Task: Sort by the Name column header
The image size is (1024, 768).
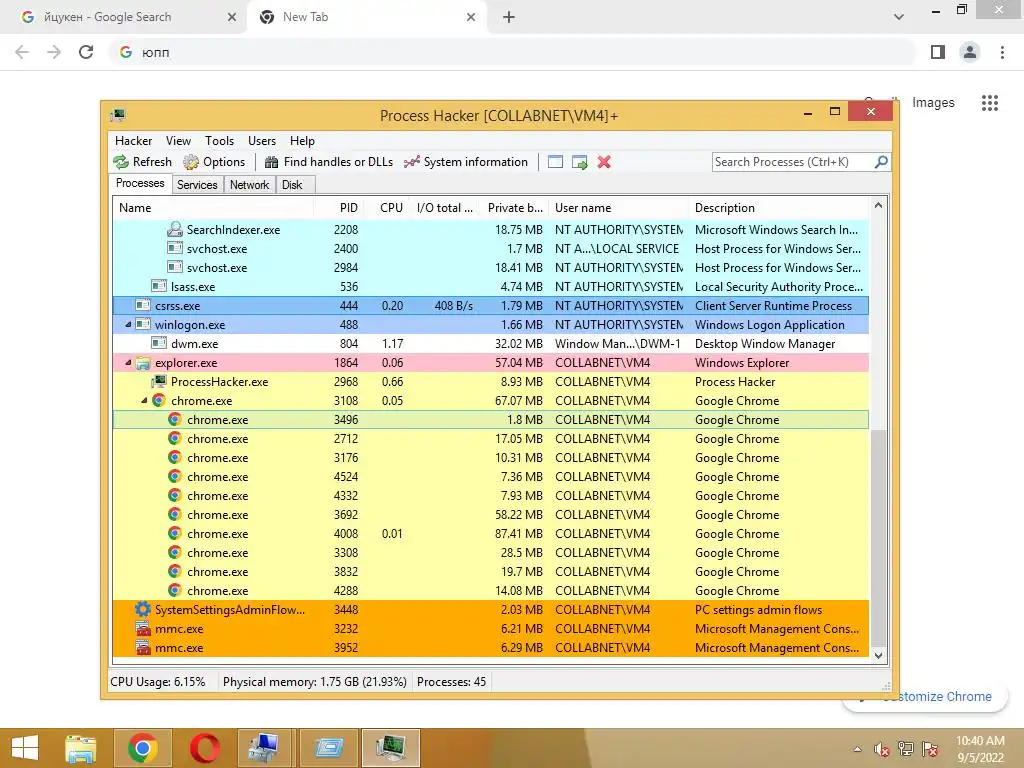Action: click(x=213, y=208)
